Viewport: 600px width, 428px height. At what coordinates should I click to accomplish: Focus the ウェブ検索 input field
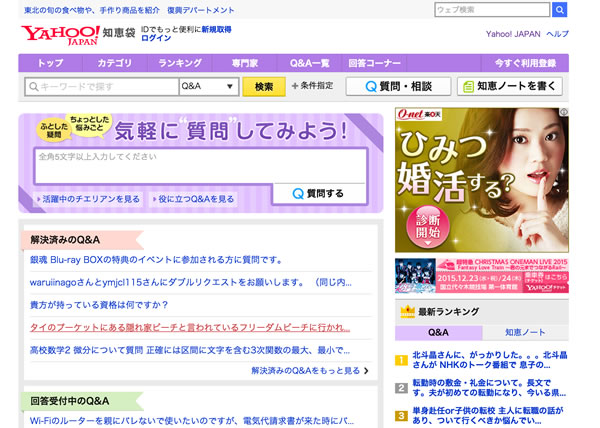click(x=492, y=10)
